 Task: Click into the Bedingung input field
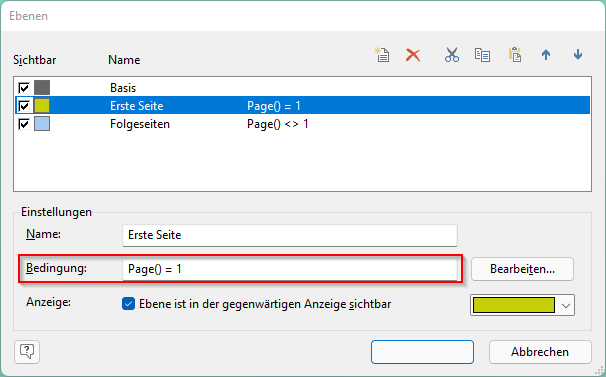(290, 269)
